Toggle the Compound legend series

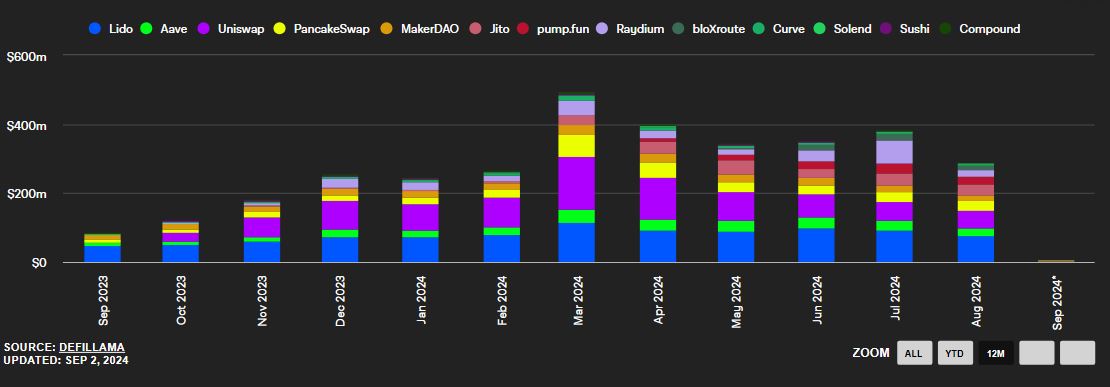980,29
